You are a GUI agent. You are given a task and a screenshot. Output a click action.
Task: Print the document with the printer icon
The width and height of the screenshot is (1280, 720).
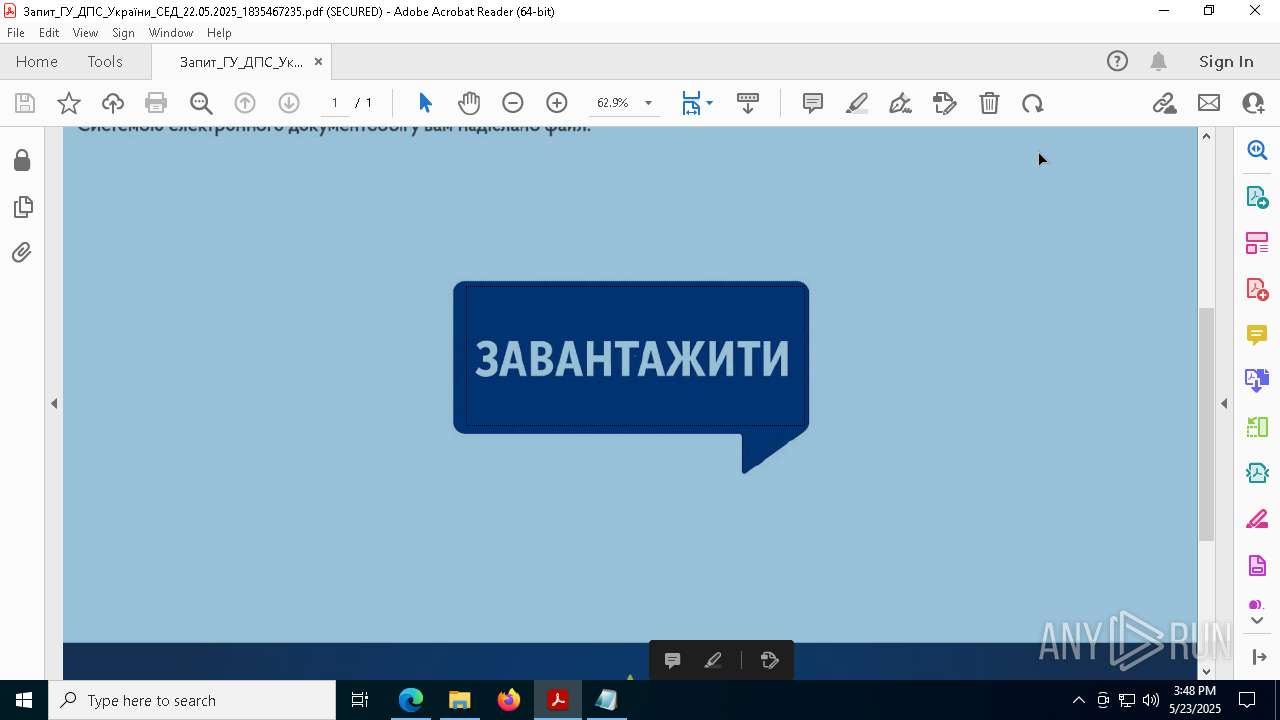[x=156, y=103]
